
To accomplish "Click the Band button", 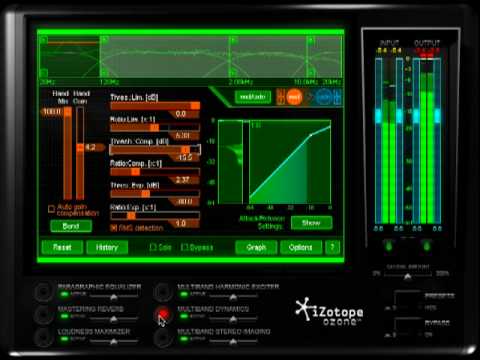I will pyautogui.click(x=71, y=226).
